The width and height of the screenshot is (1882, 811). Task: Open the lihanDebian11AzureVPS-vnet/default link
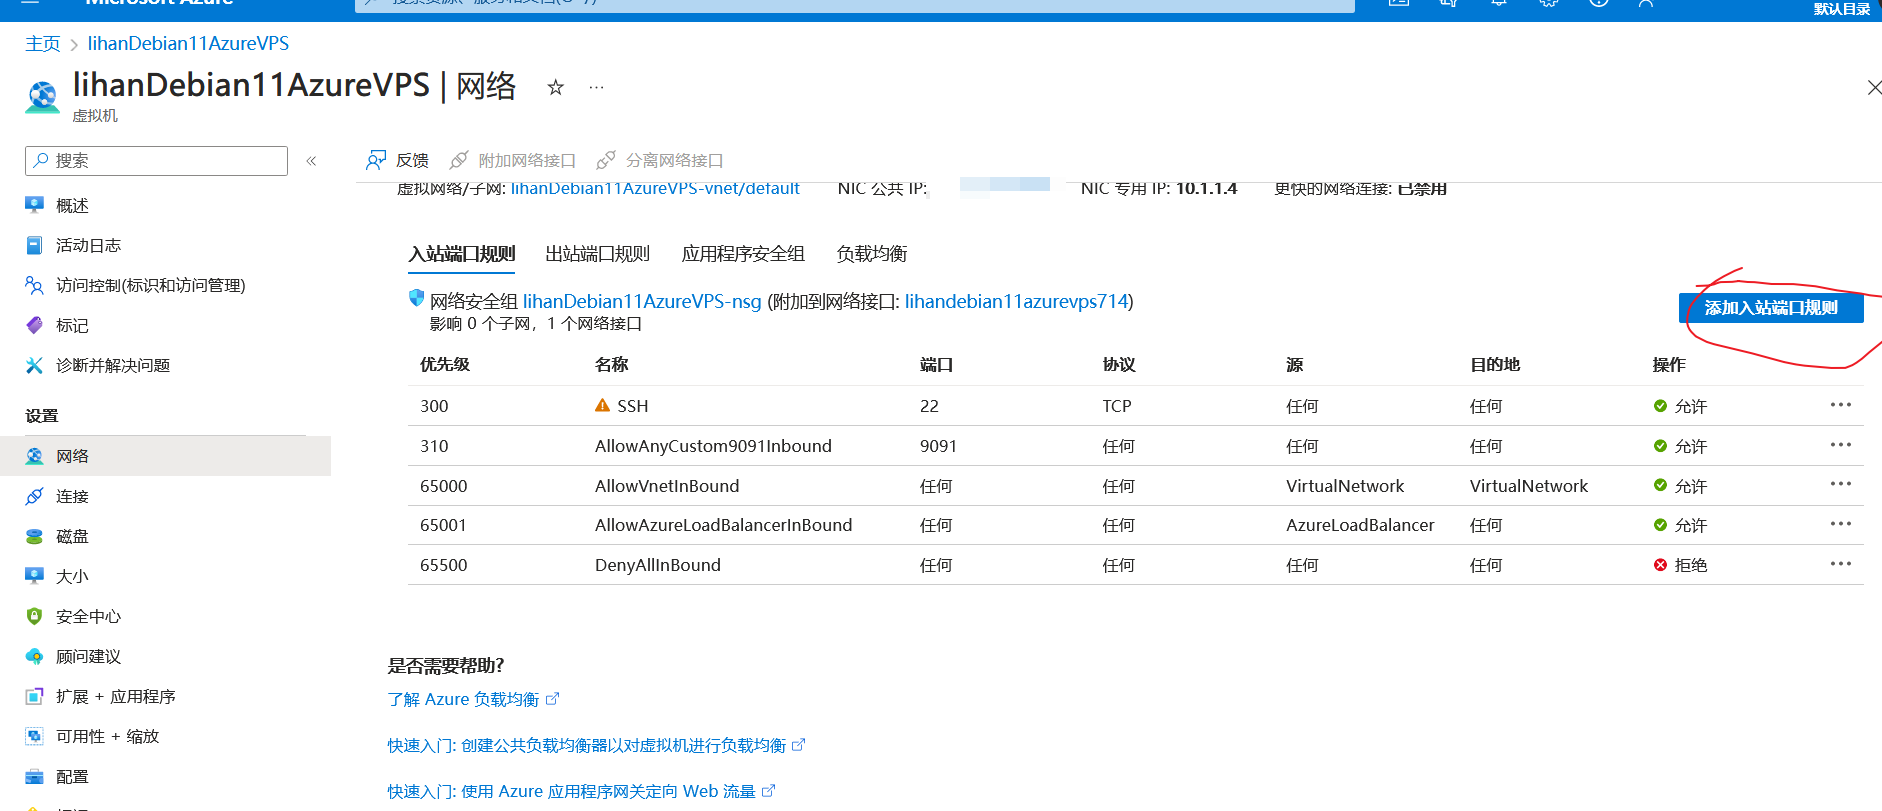point(655,189)
